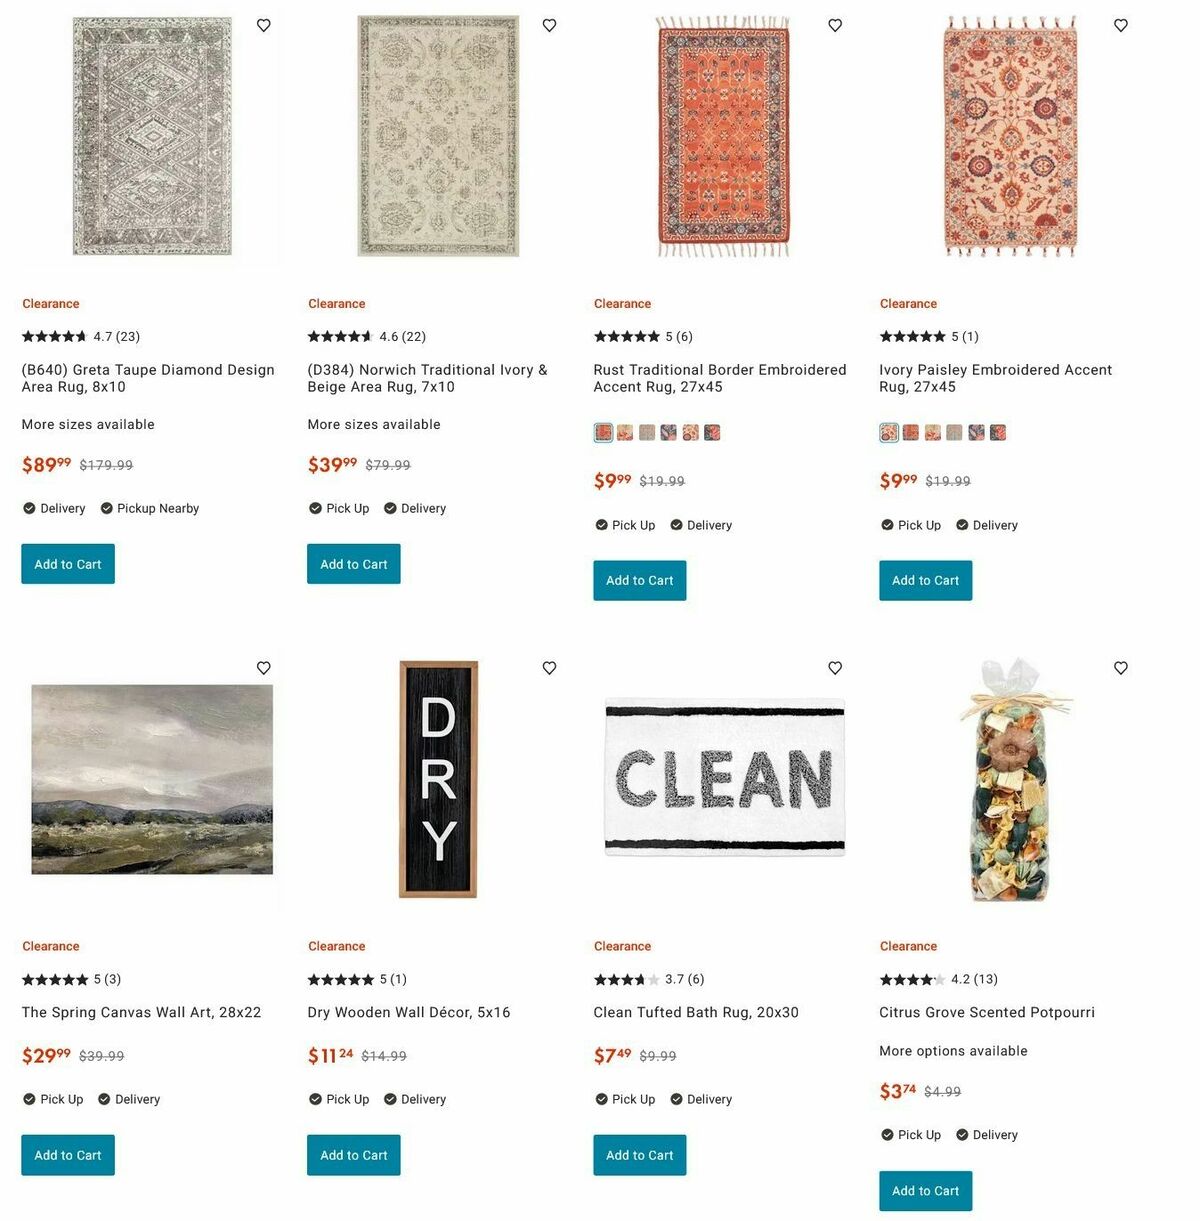Open the potpourri bag product image
Screen dimensions: 1200x1221
[1010, 780]
